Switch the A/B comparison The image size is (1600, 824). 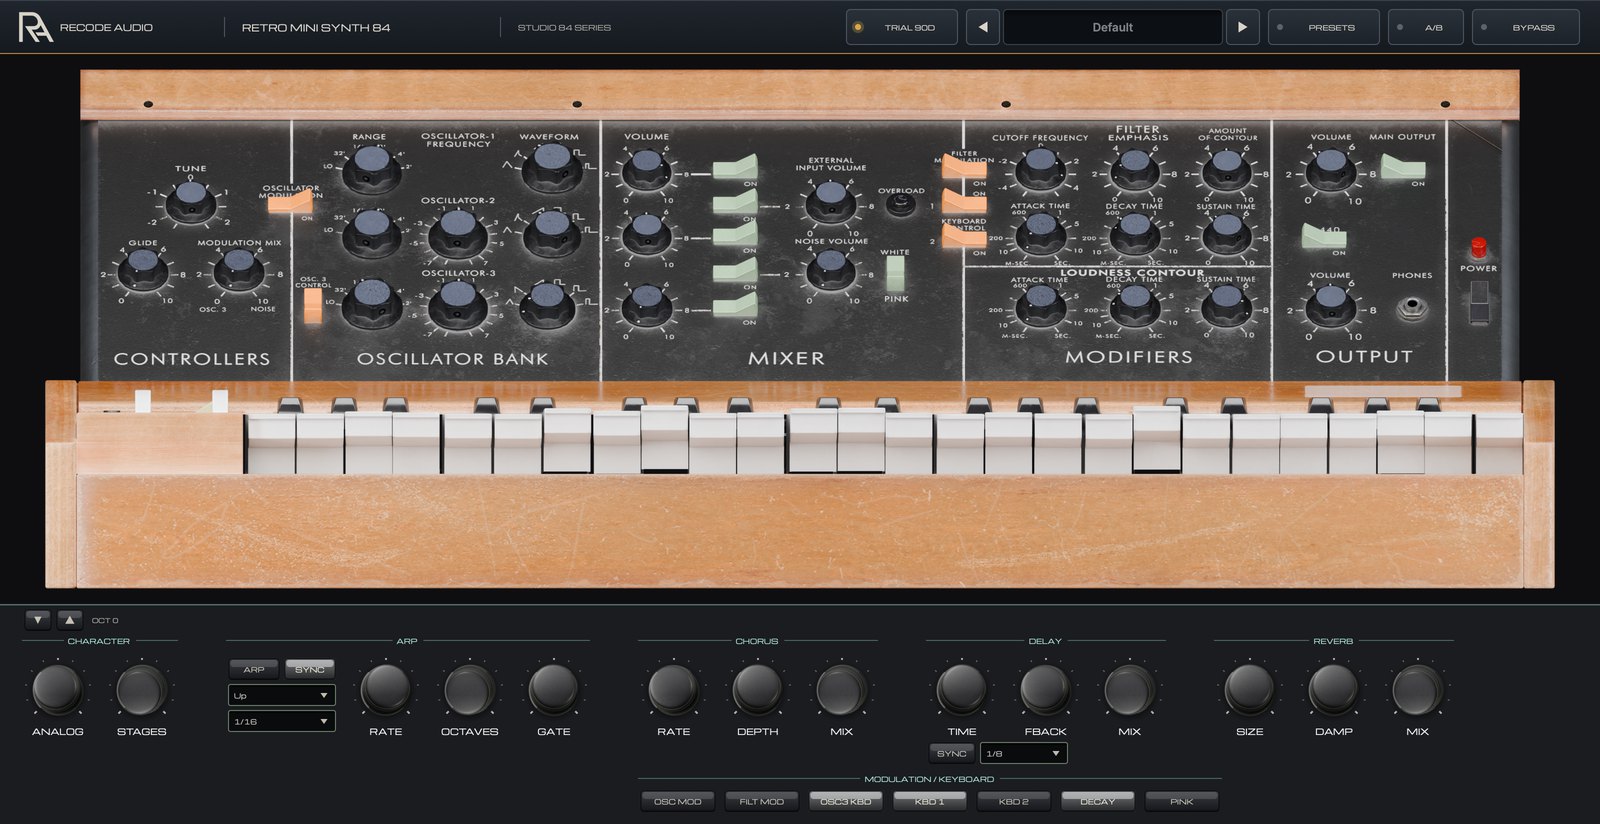[x=1425, y=27]
